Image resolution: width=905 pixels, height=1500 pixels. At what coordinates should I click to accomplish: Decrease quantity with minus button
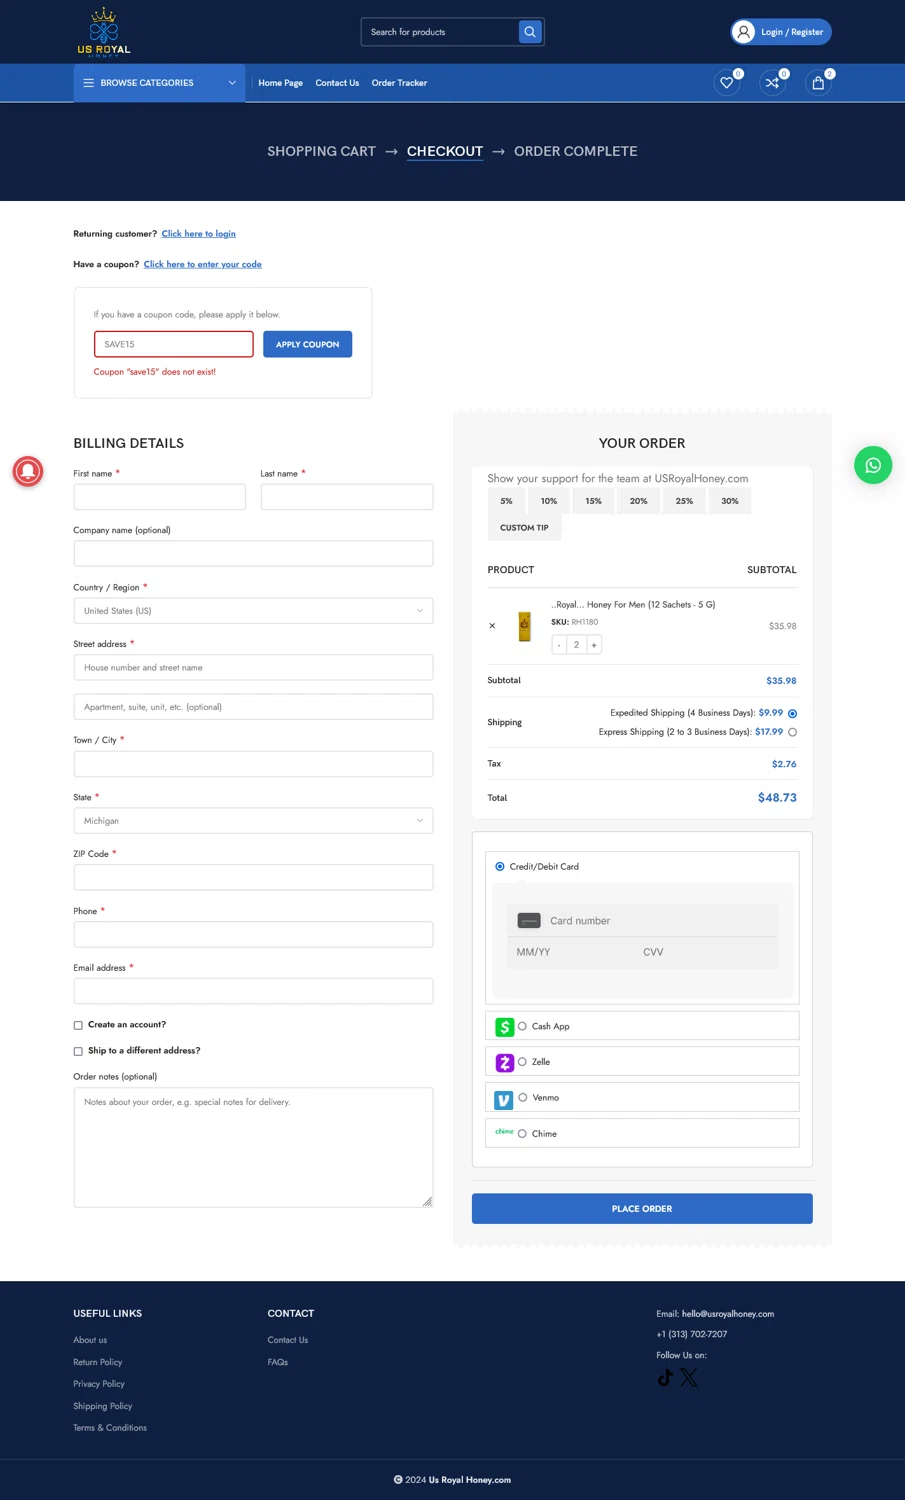(x=559, y=645)
